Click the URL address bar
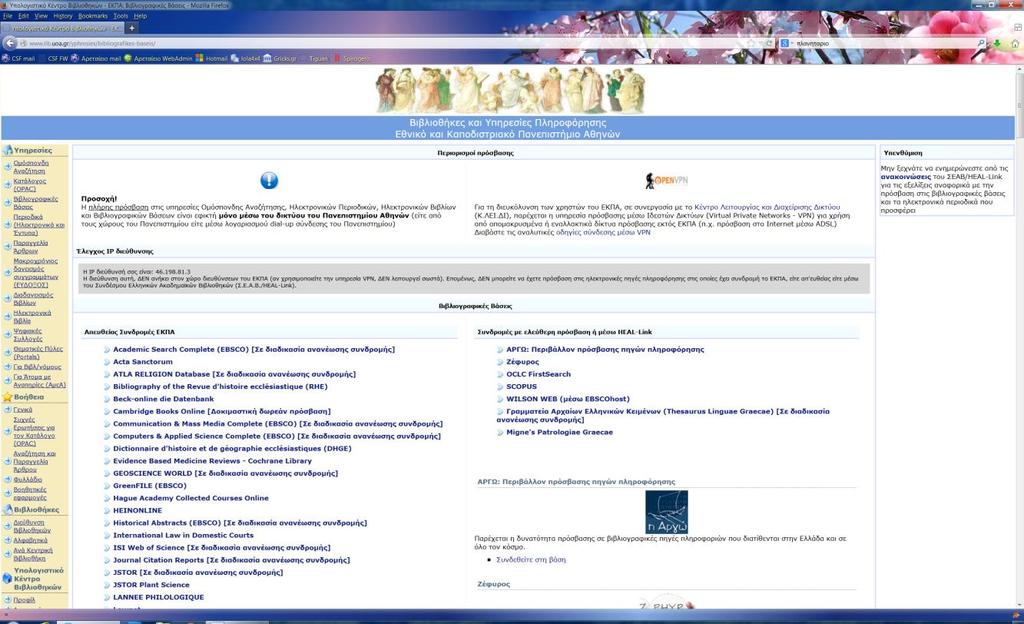 coord(385,43)
